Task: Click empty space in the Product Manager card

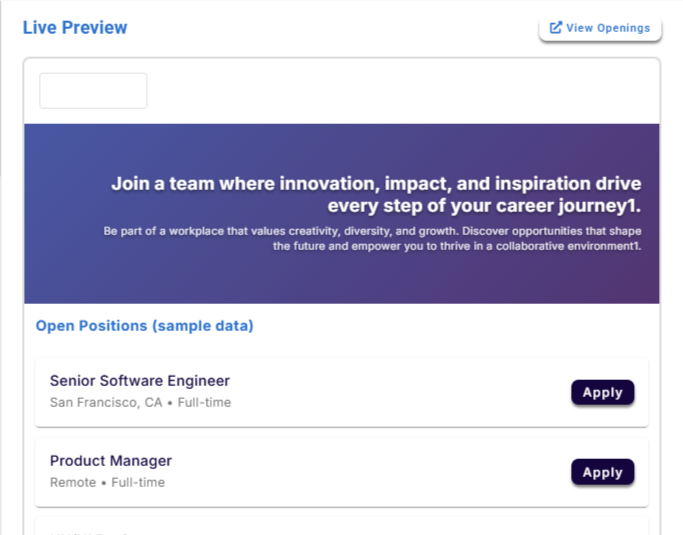Action: click(400, 473)
